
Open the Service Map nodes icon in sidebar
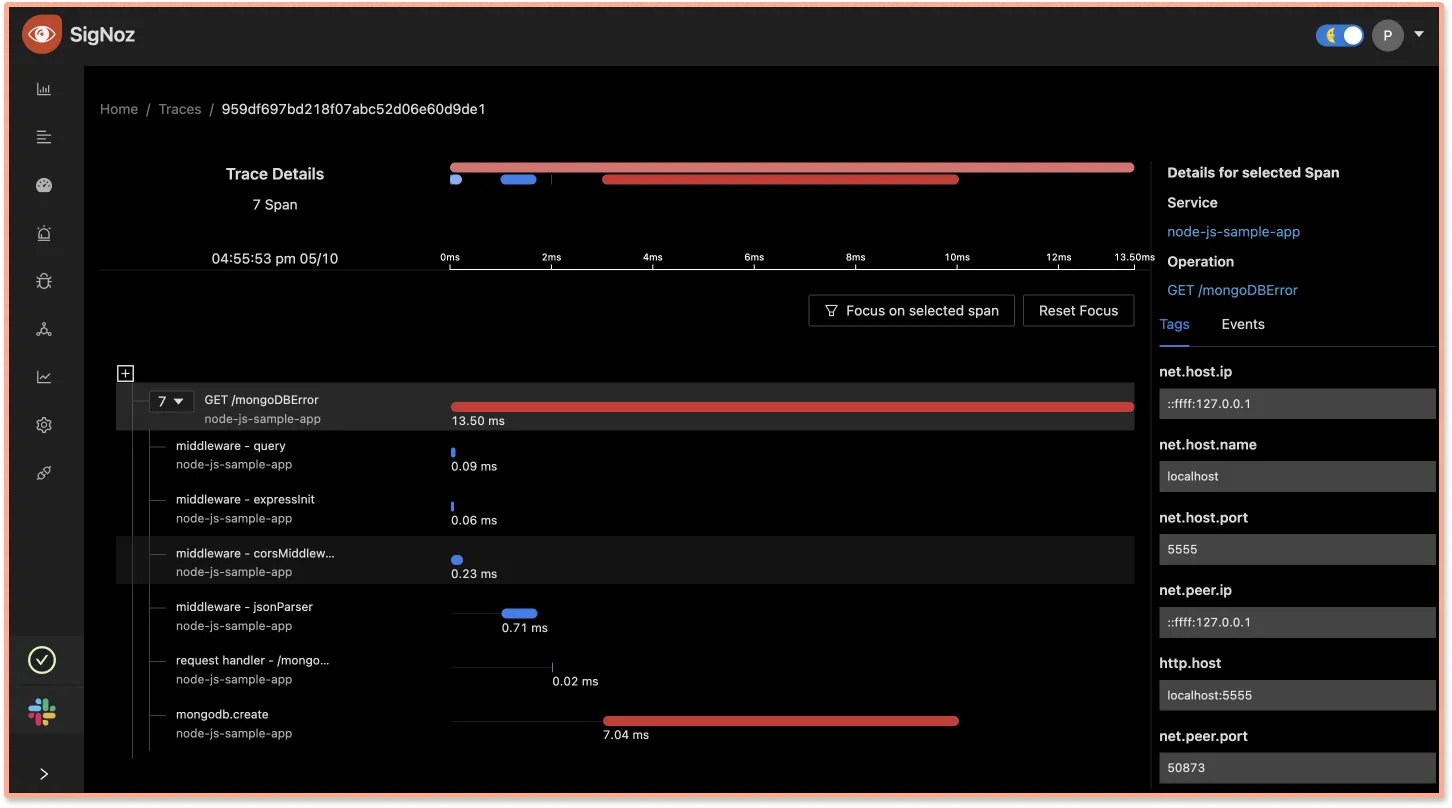pyautogui.click(x=44, y=329)
